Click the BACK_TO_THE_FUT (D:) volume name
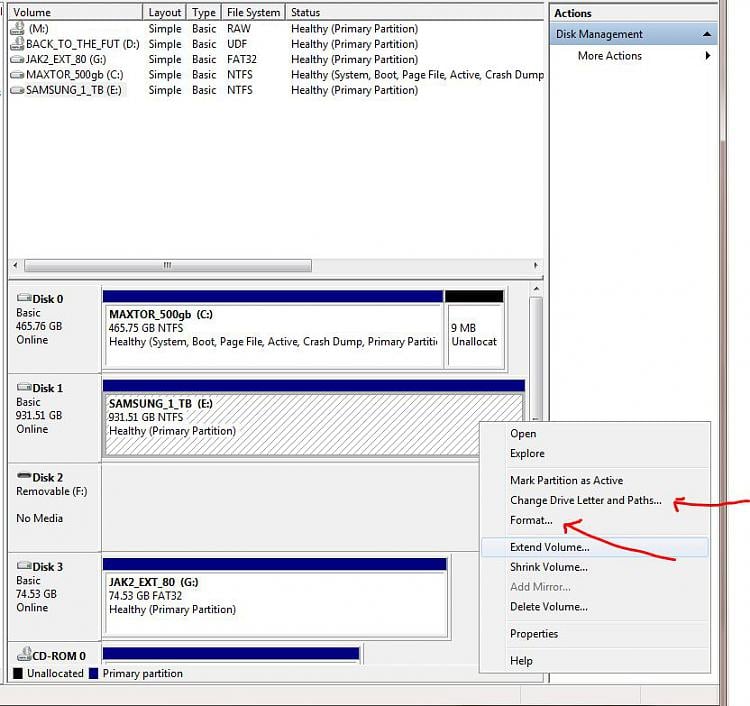This screenshot has height=706, width=750. pyautogui.click(x=83, y=44)
